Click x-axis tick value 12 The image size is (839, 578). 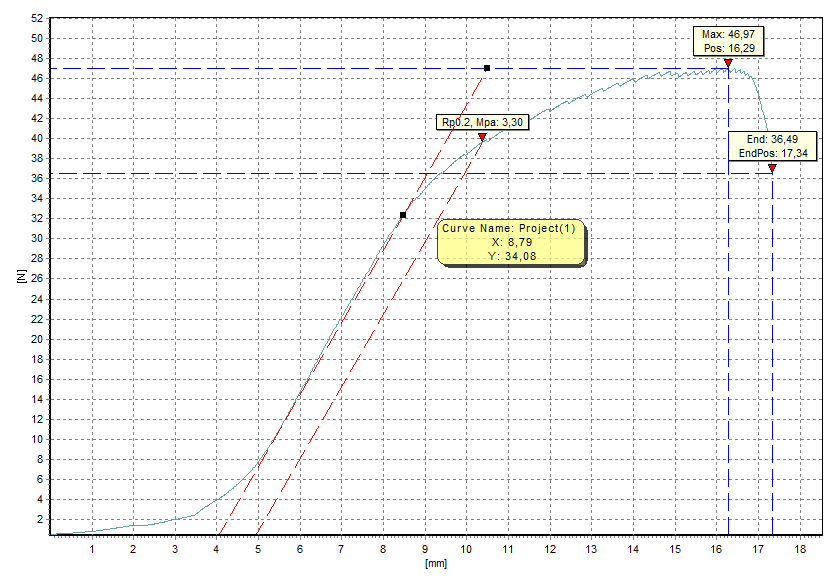click(550, 549)
